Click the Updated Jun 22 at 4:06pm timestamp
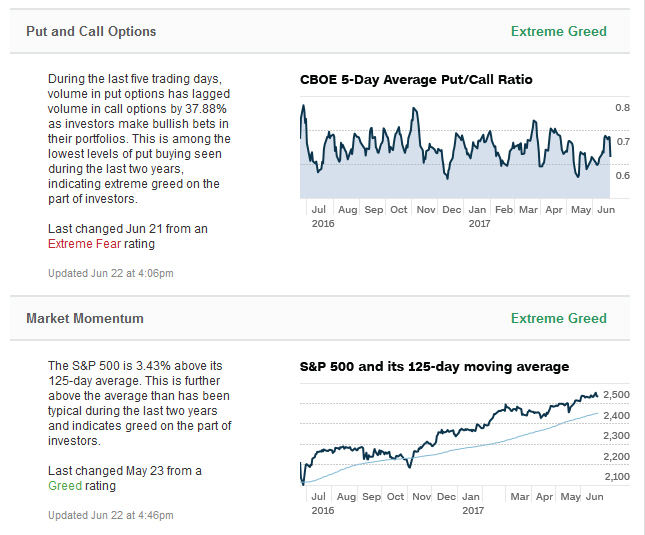Image resolution: width=645 pixels, height=535 pixels. (111, 273)
